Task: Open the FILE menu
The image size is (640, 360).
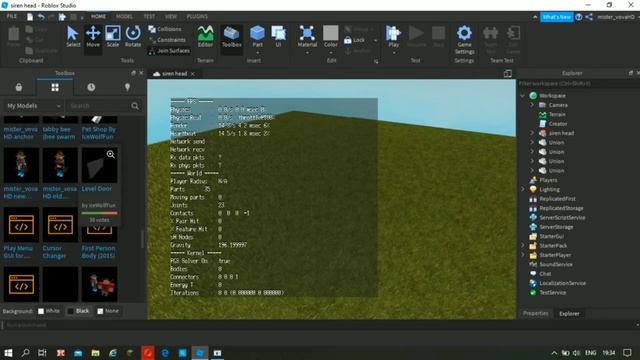Action: tap(11, 16)
